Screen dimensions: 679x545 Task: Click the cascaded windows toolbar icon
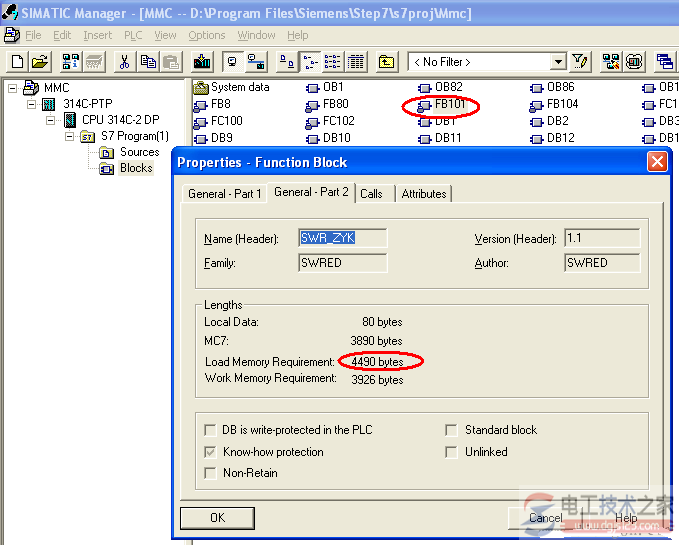664,61
